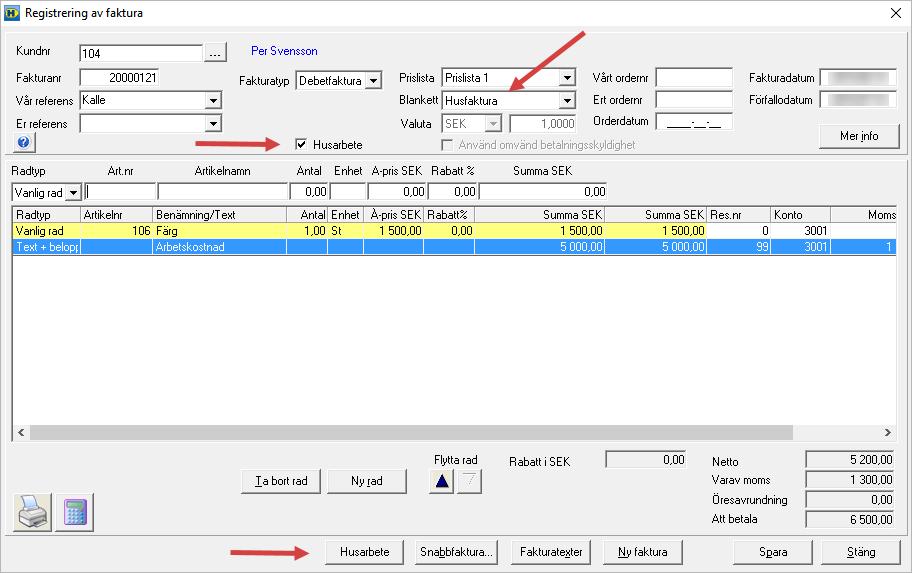Click the Res.nr column header
Image resolution: width=912 pixels, height=573 pixels.
(x=739, y=215)
